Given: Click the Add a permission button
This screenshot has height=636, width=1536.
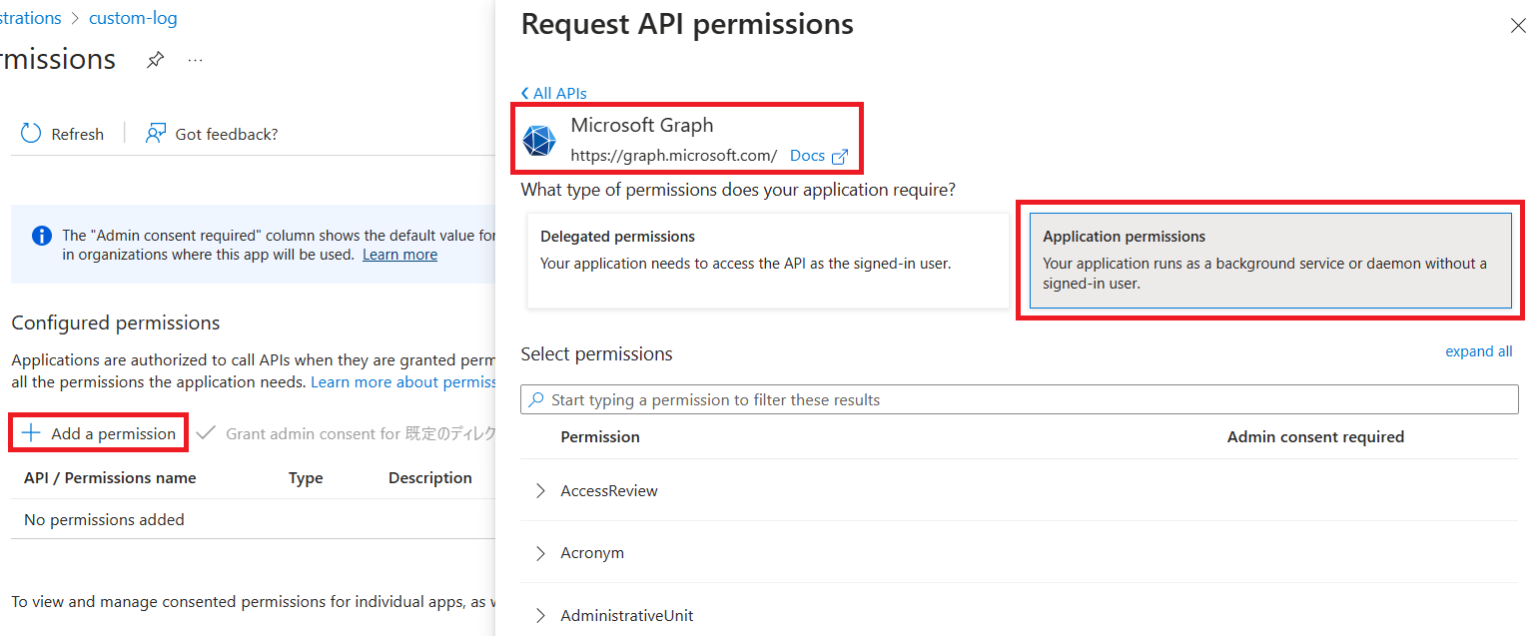Looking at the screenshot, I should click(98, 432).
